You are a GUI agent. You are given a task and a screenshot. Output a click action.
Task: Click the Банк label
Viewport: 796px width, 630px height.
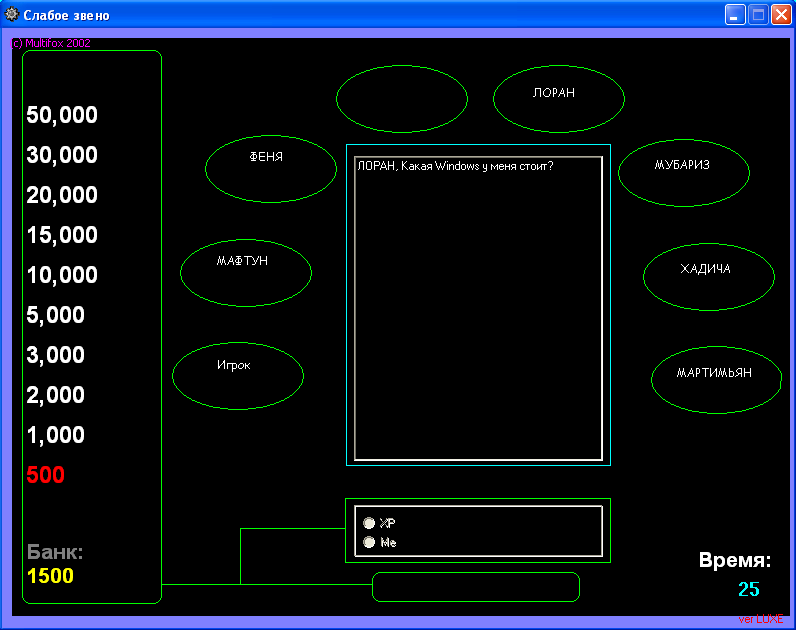pos(55,552)
